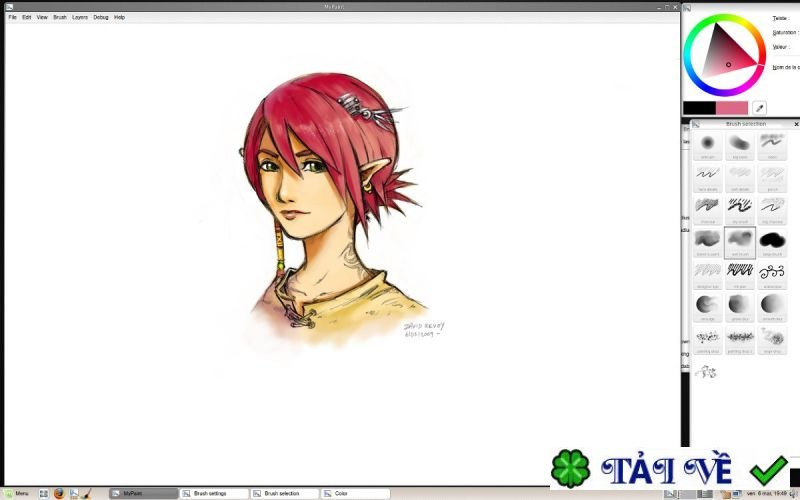Open the system Menu button in taskbar
The height and width of the screenshot is (500, 800).
(x=16, y=493)
